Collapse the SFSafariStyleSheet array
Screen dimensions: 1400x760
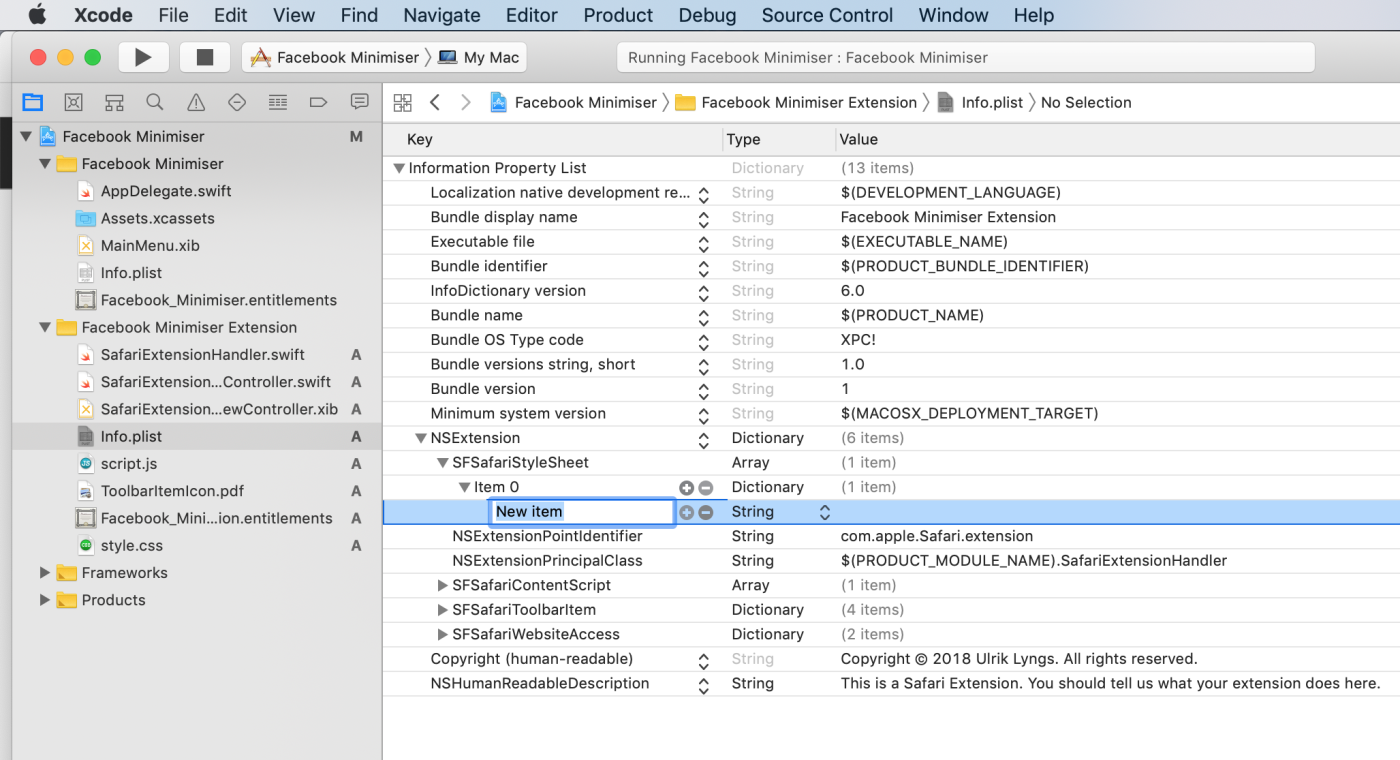click(x=442, y=463)
